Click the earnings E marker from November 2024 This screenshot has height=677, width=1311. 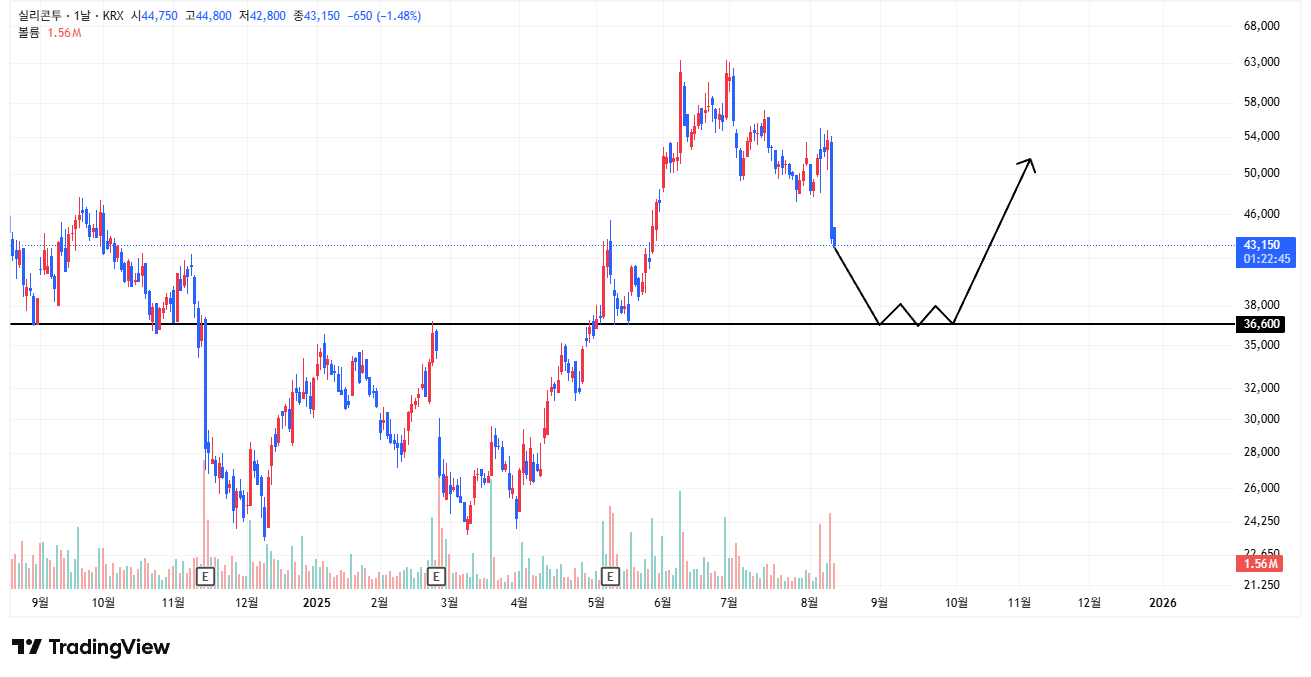(x=205, y=576)
